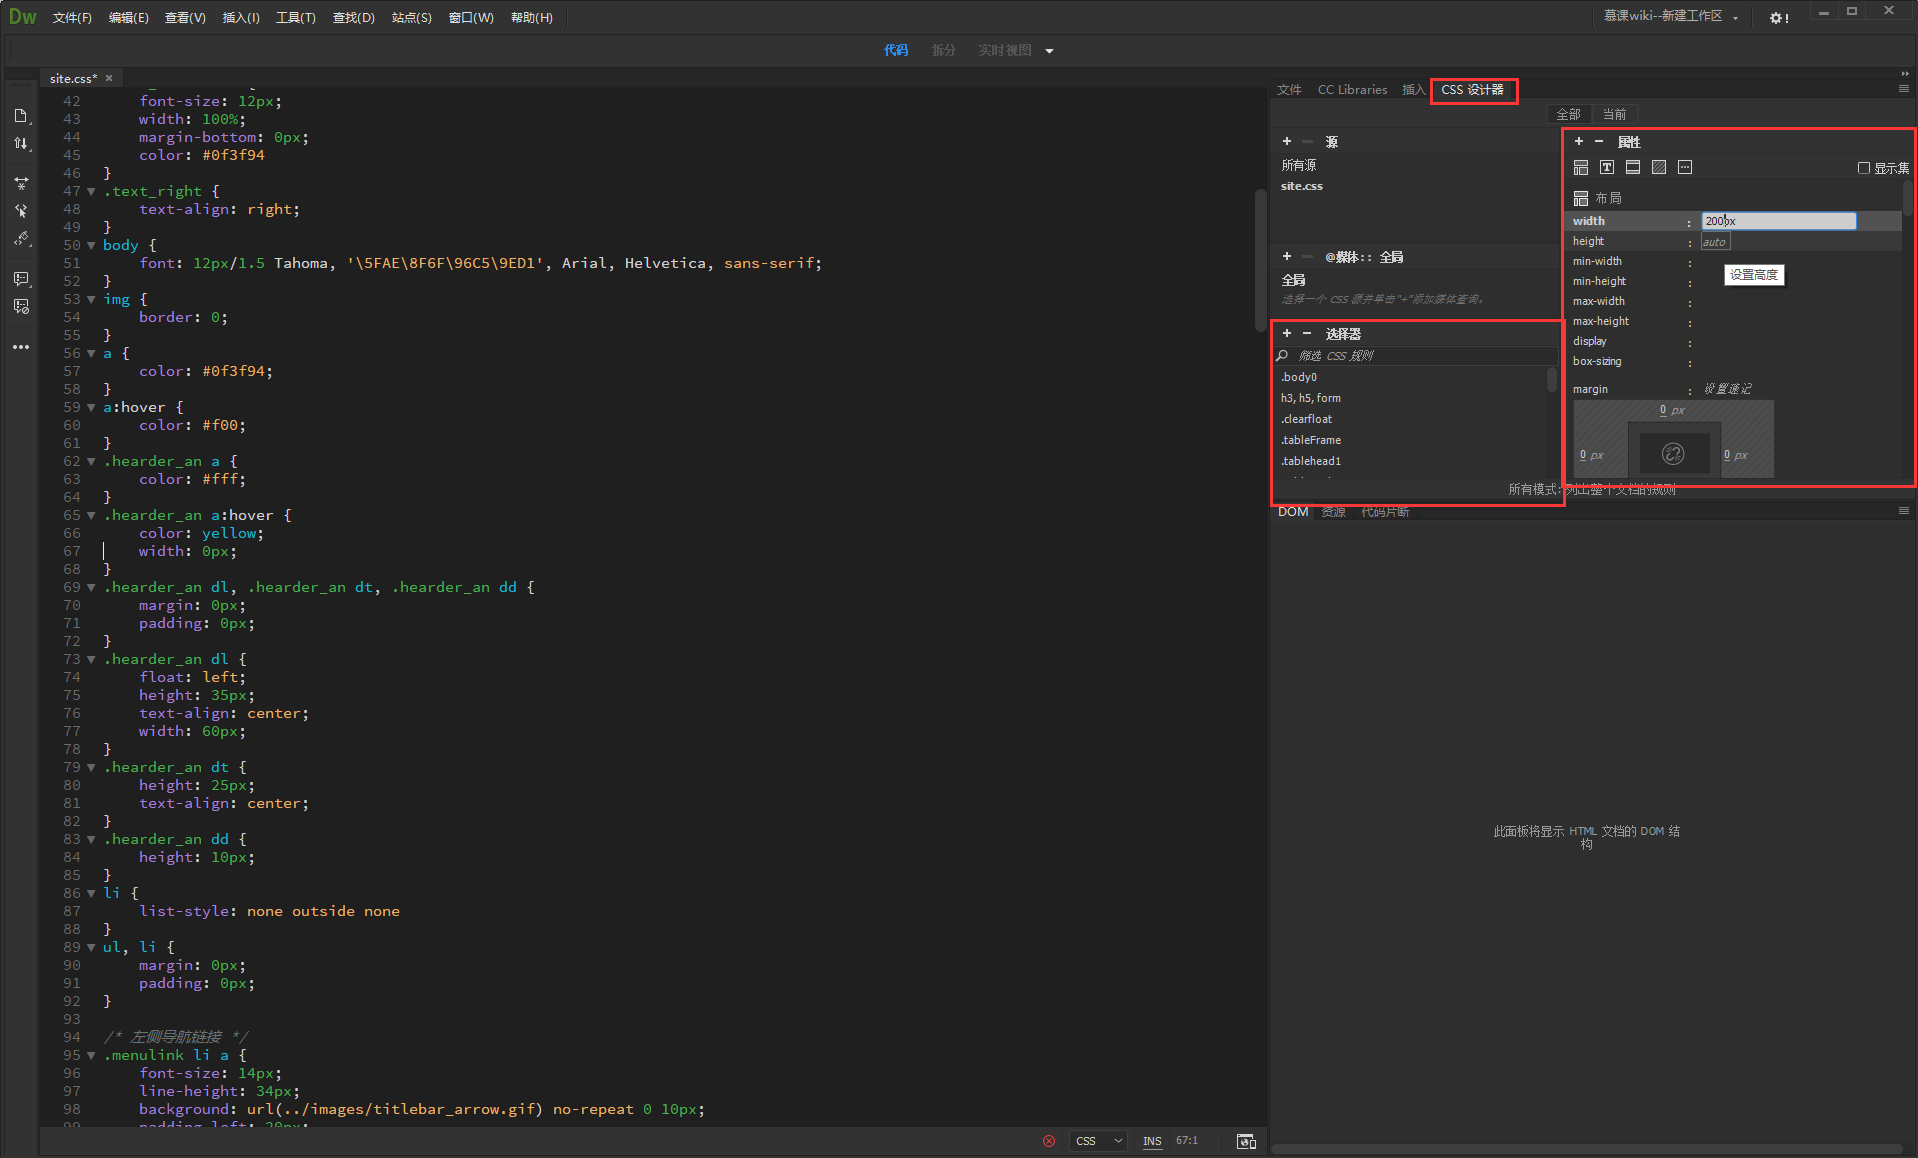
Task: Click the height auto value field
Action: pyautogui.click(x=1715, y=242)
